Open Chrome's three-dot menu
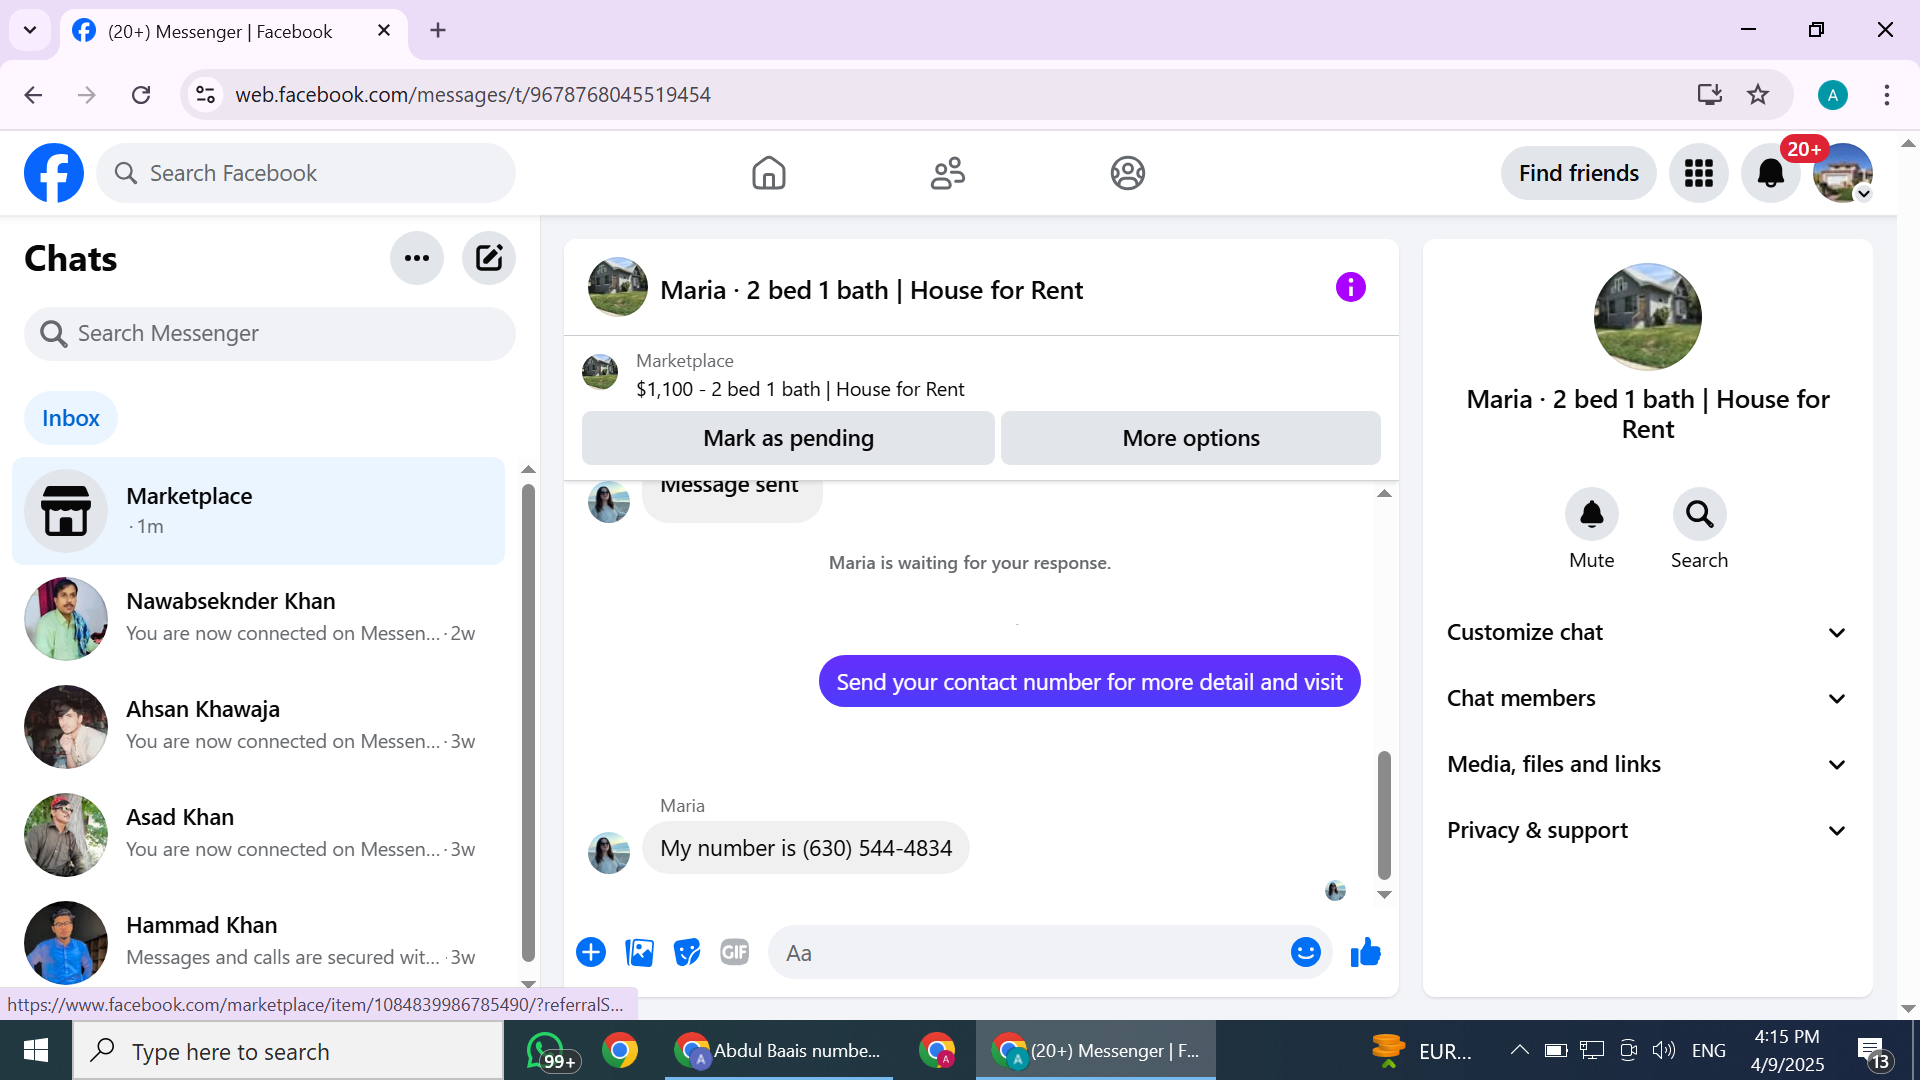The height and width of the screenshot is (1080, 1920). coord(1887,95)
